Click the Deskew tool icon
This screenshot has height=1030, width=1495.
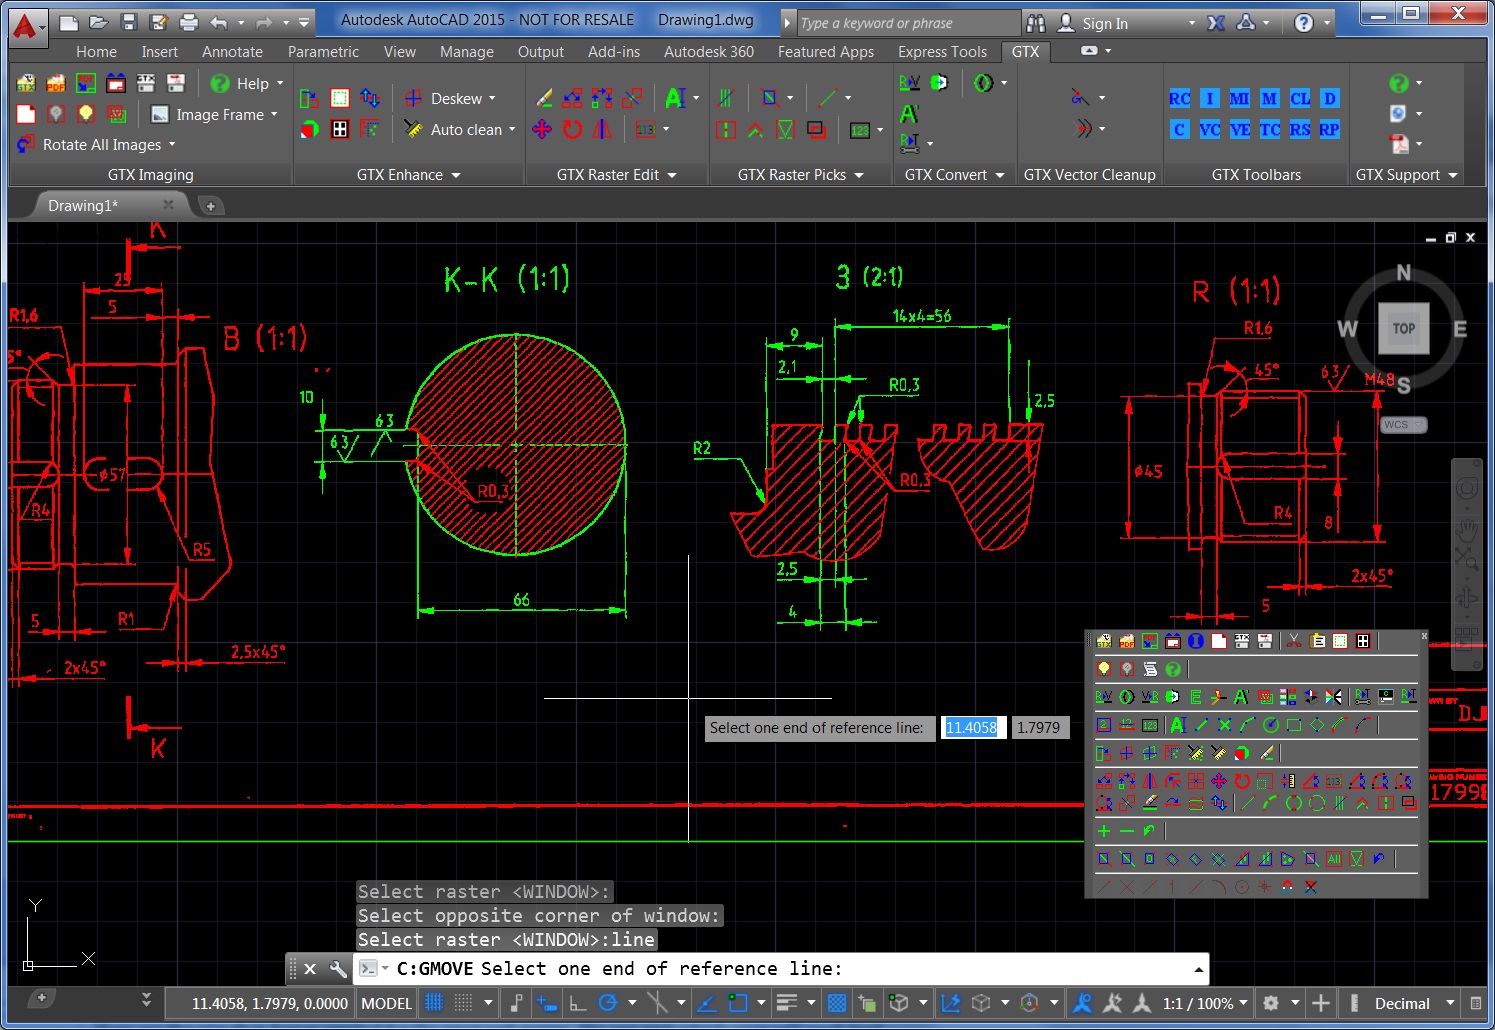point(413,98)
